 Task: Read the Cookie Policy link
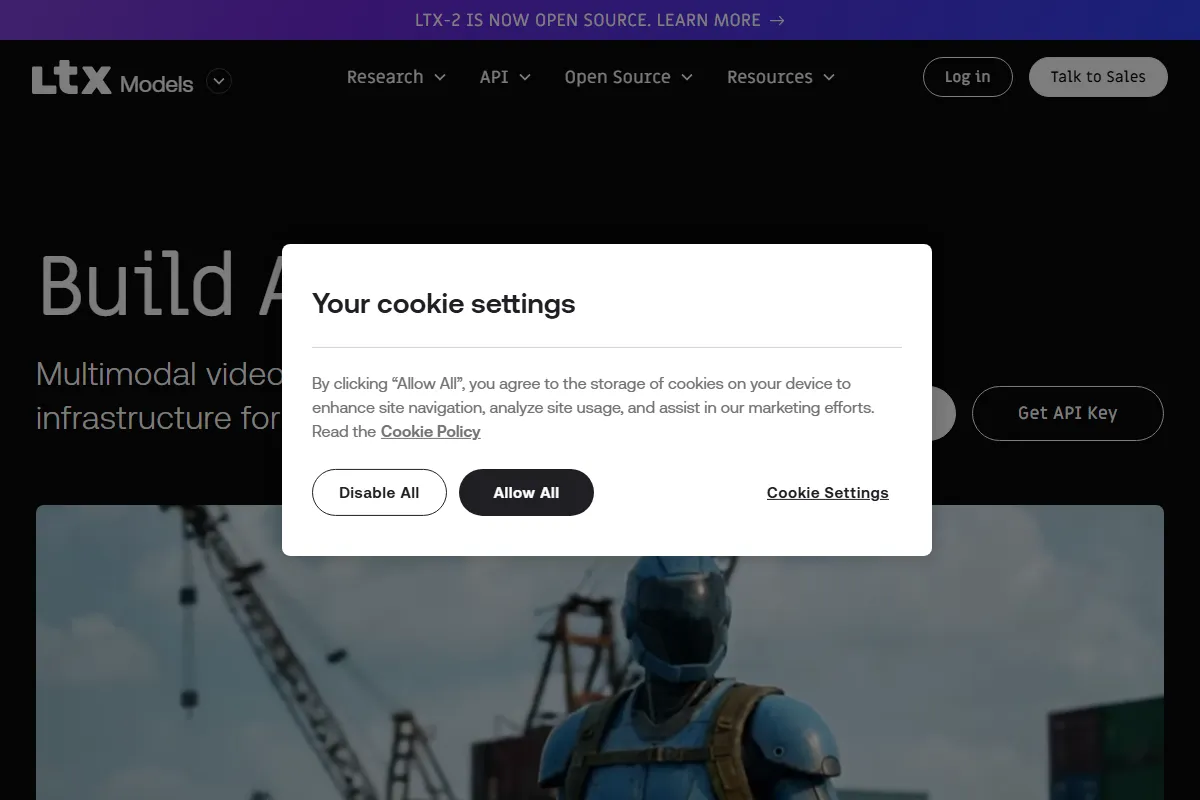click(430, 431)
